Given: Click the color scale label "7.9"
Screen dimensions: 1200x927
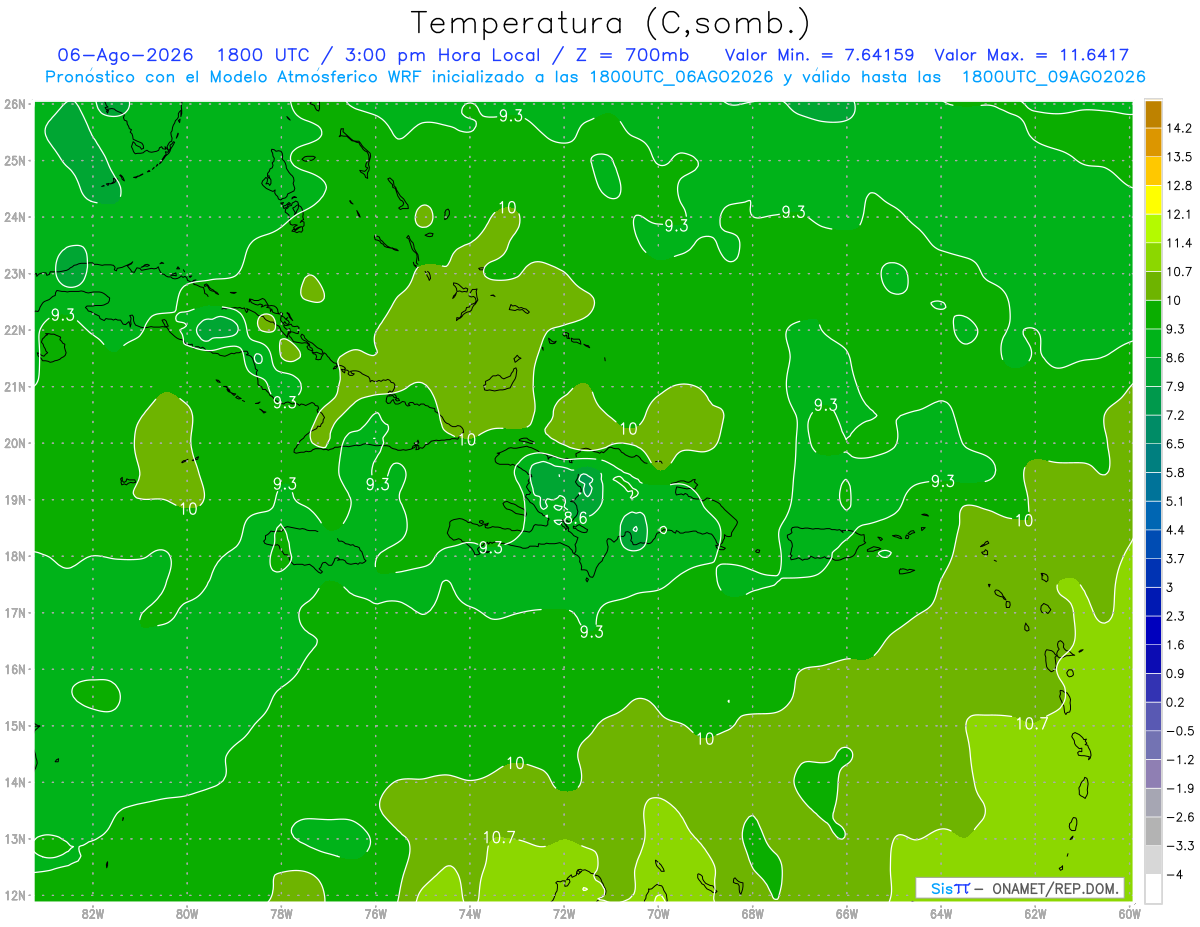Looking at the screenshot, I should click(1175, 386).
